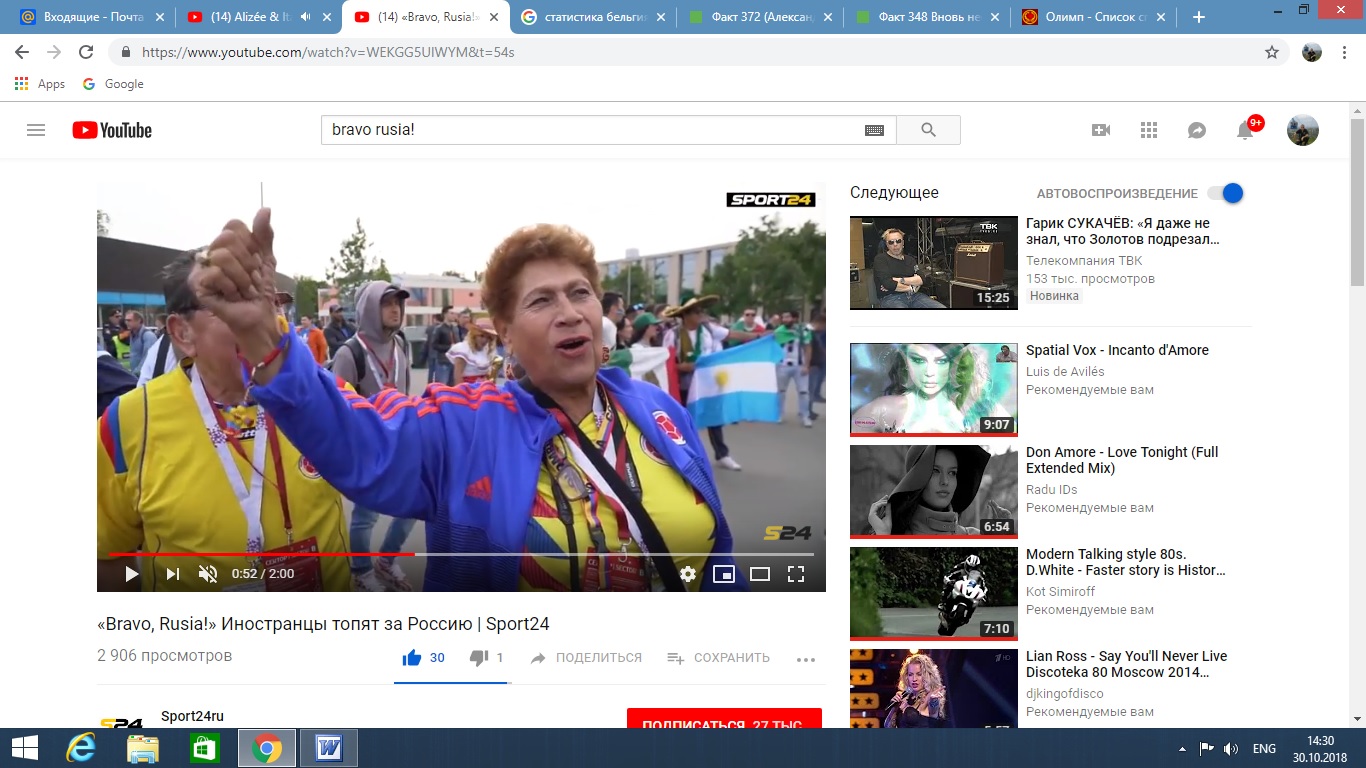
Task: Enter full screen mode
Action: point(796,574)
